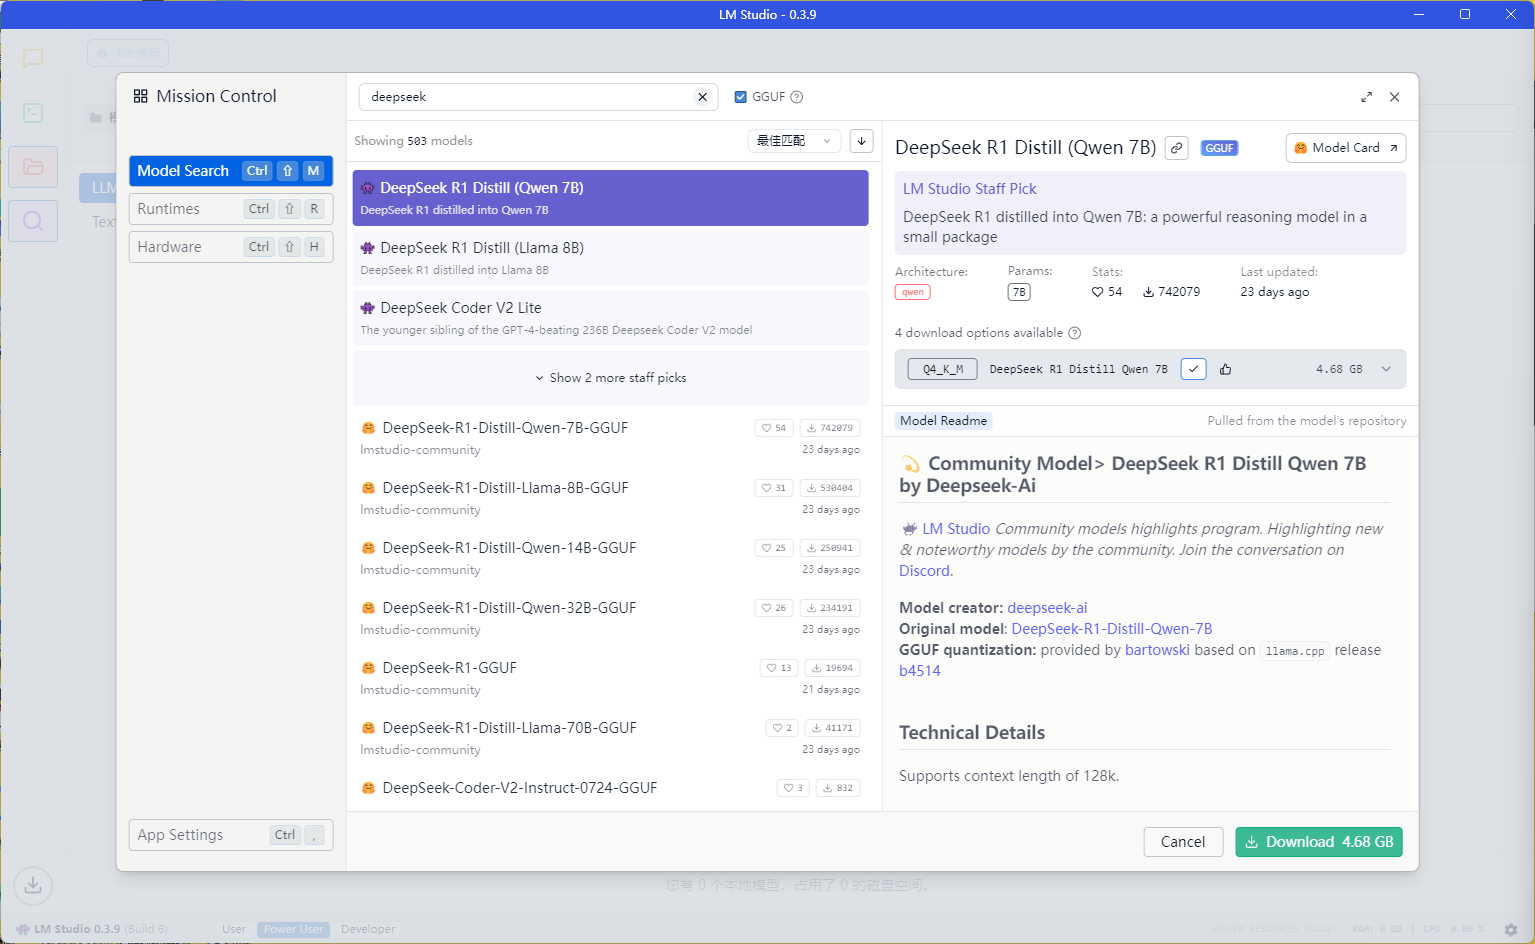
Task: Switch to Developer mode
Action: [x=368, y=929]
